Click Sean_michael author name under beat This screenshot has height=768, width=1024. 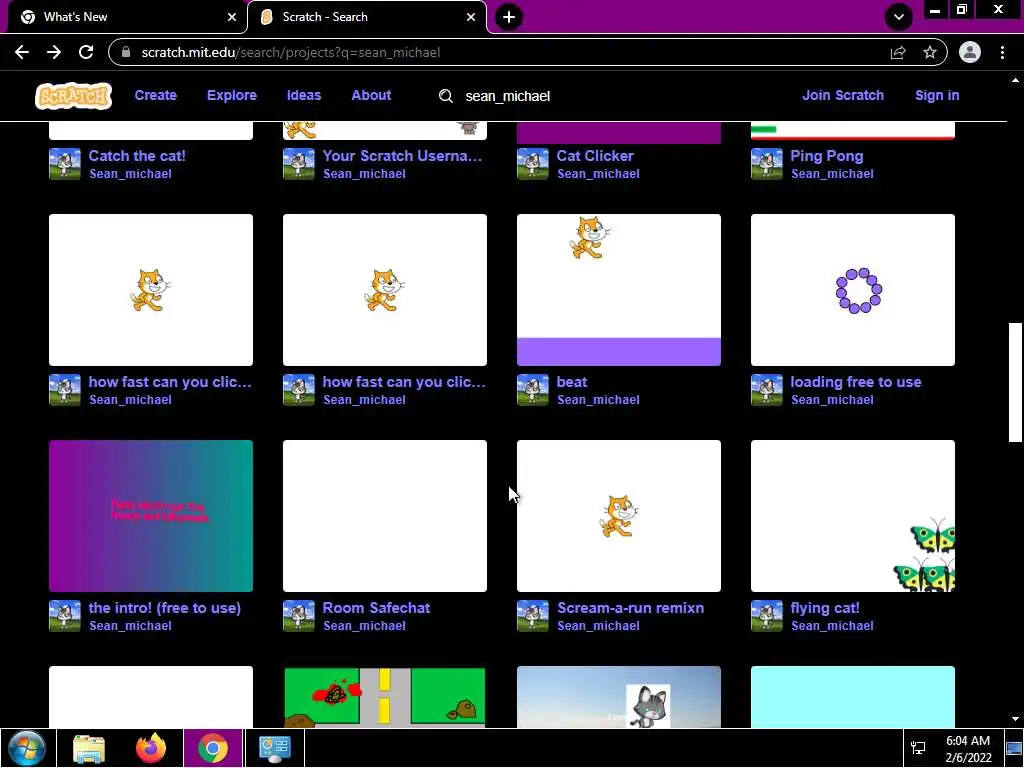coord(598,400)
